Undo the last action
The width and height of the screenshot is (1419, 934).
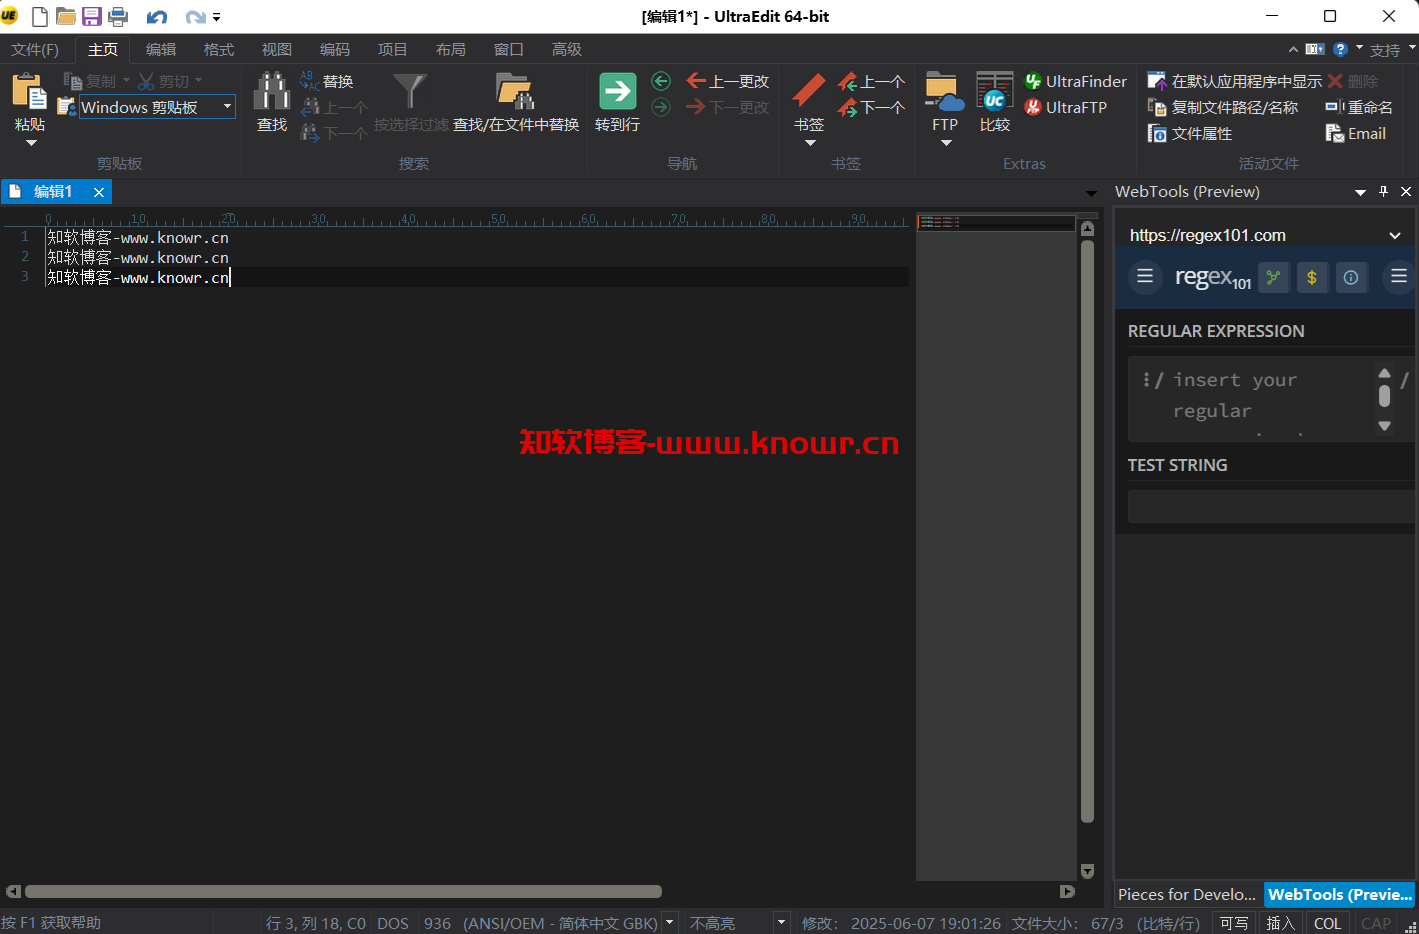click(157, 17)
